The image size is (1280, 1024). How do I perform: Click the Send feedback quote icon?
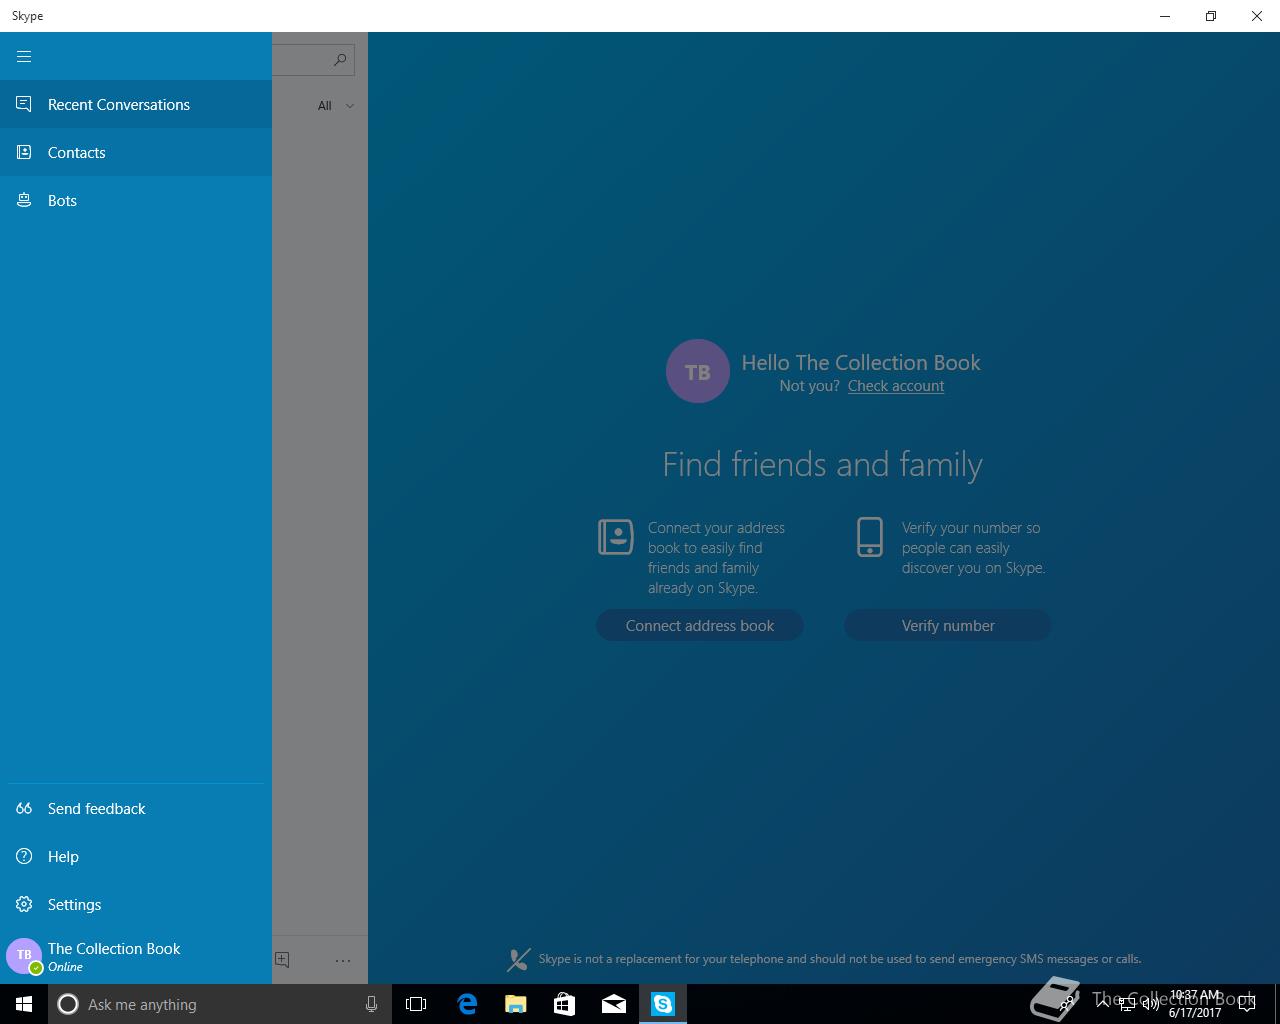click(x=24, y=808)
